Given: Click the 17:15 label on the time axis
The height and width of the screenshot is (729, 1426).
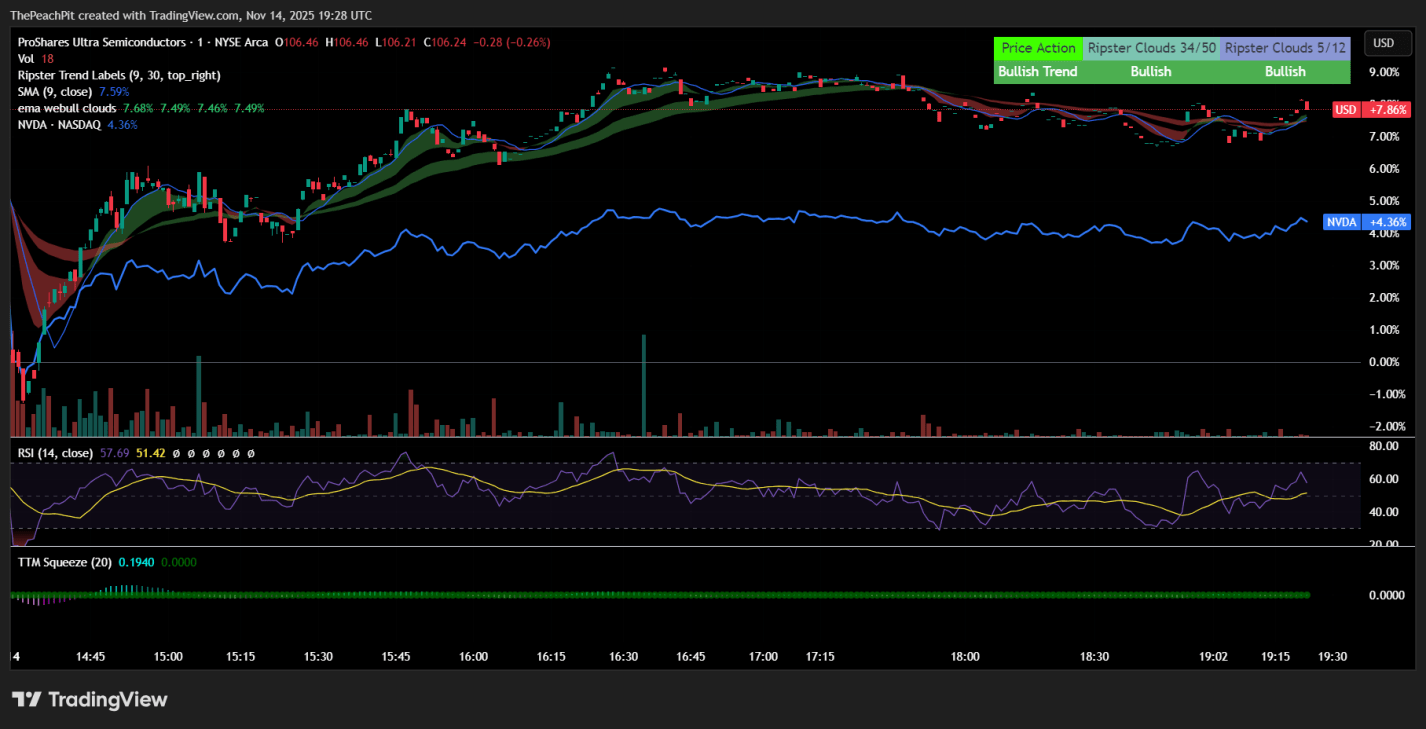Looking at the screenshot, I should (820, 657).
